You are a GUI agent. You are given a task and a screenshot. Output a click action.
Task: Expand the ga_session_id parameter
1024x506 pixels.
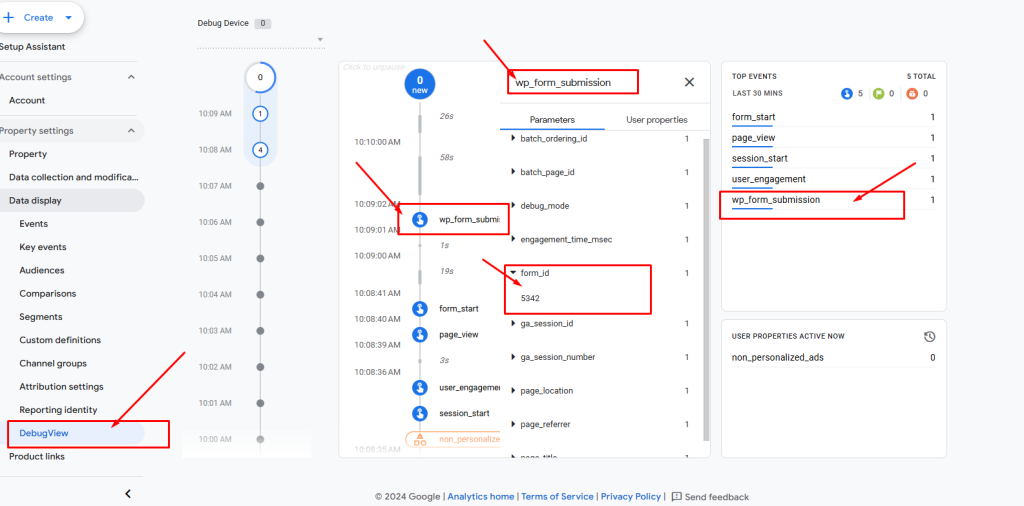pos(513,323)
